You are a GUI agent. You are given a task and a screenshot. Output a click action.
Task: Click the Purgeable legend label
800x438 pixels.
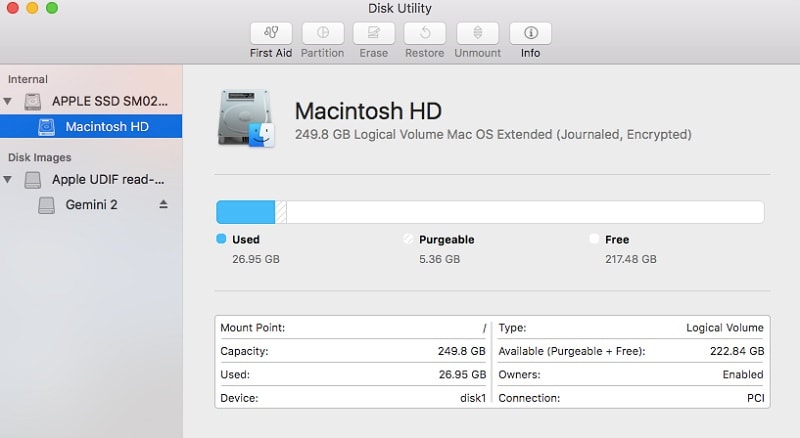click(446, 239)
